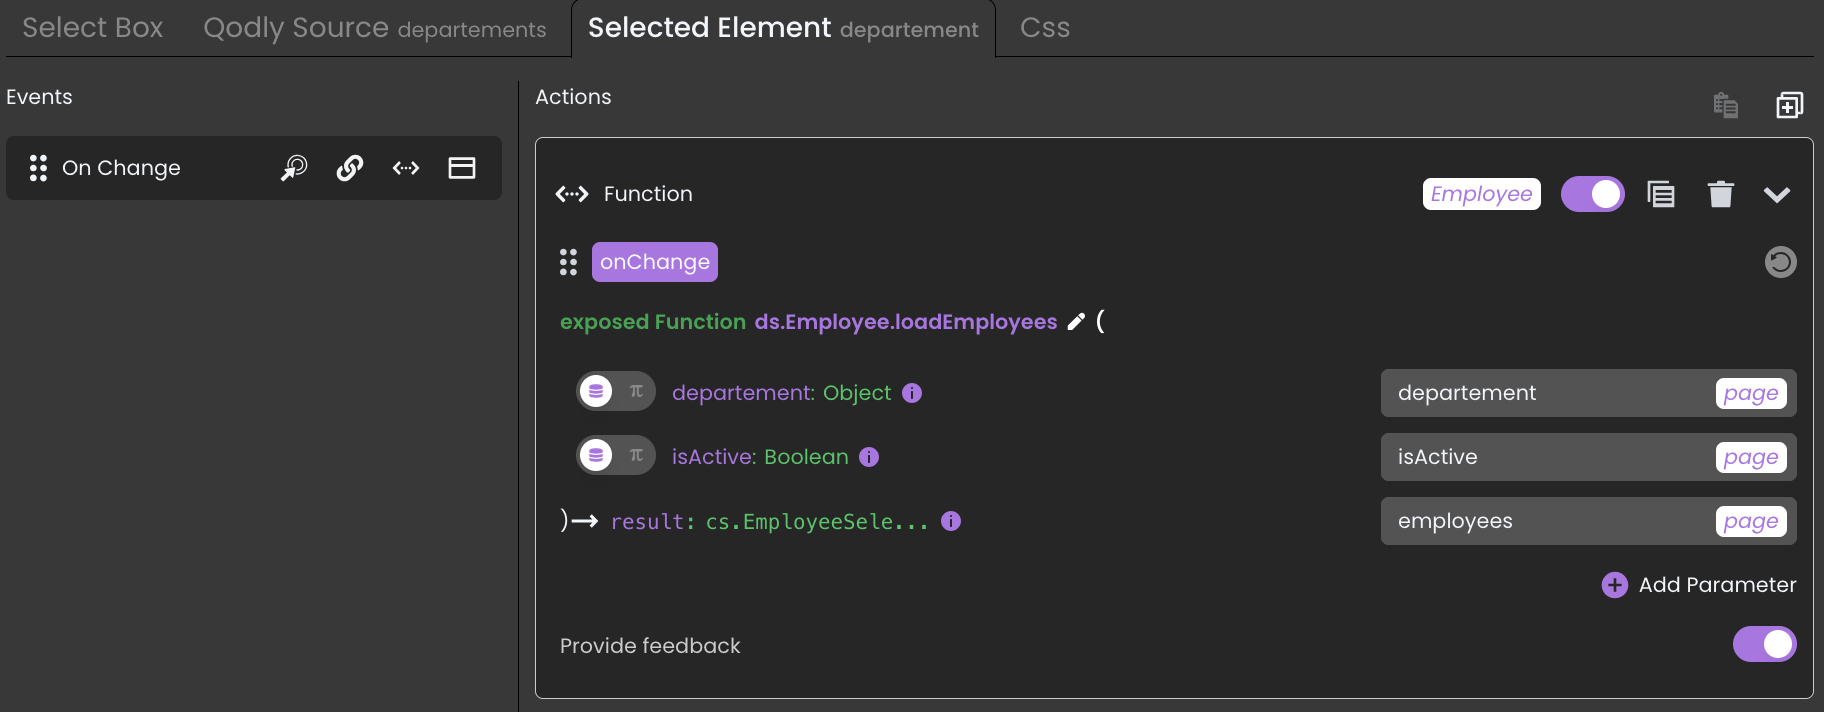This screenshot has height=712, width=1824.
Task: Open the Select Box tab
Action: coord(92,28)
